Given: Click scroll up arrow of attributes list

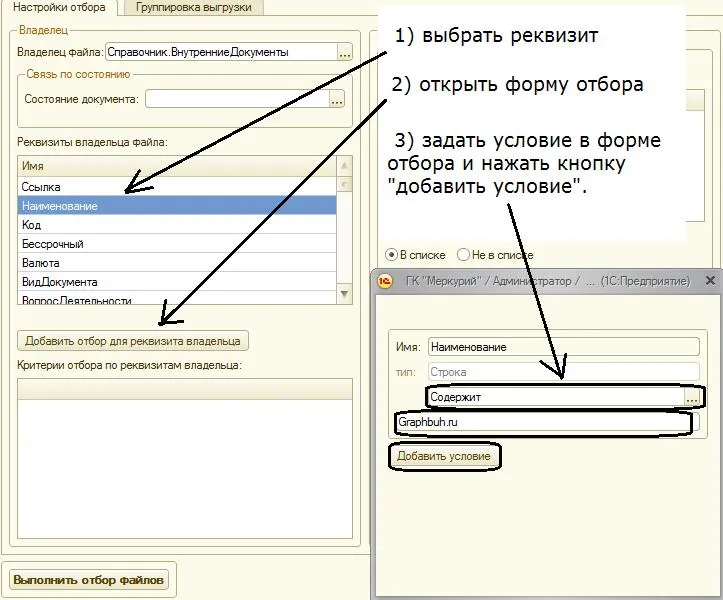Looking at the screenshot, I should point(344,166).
